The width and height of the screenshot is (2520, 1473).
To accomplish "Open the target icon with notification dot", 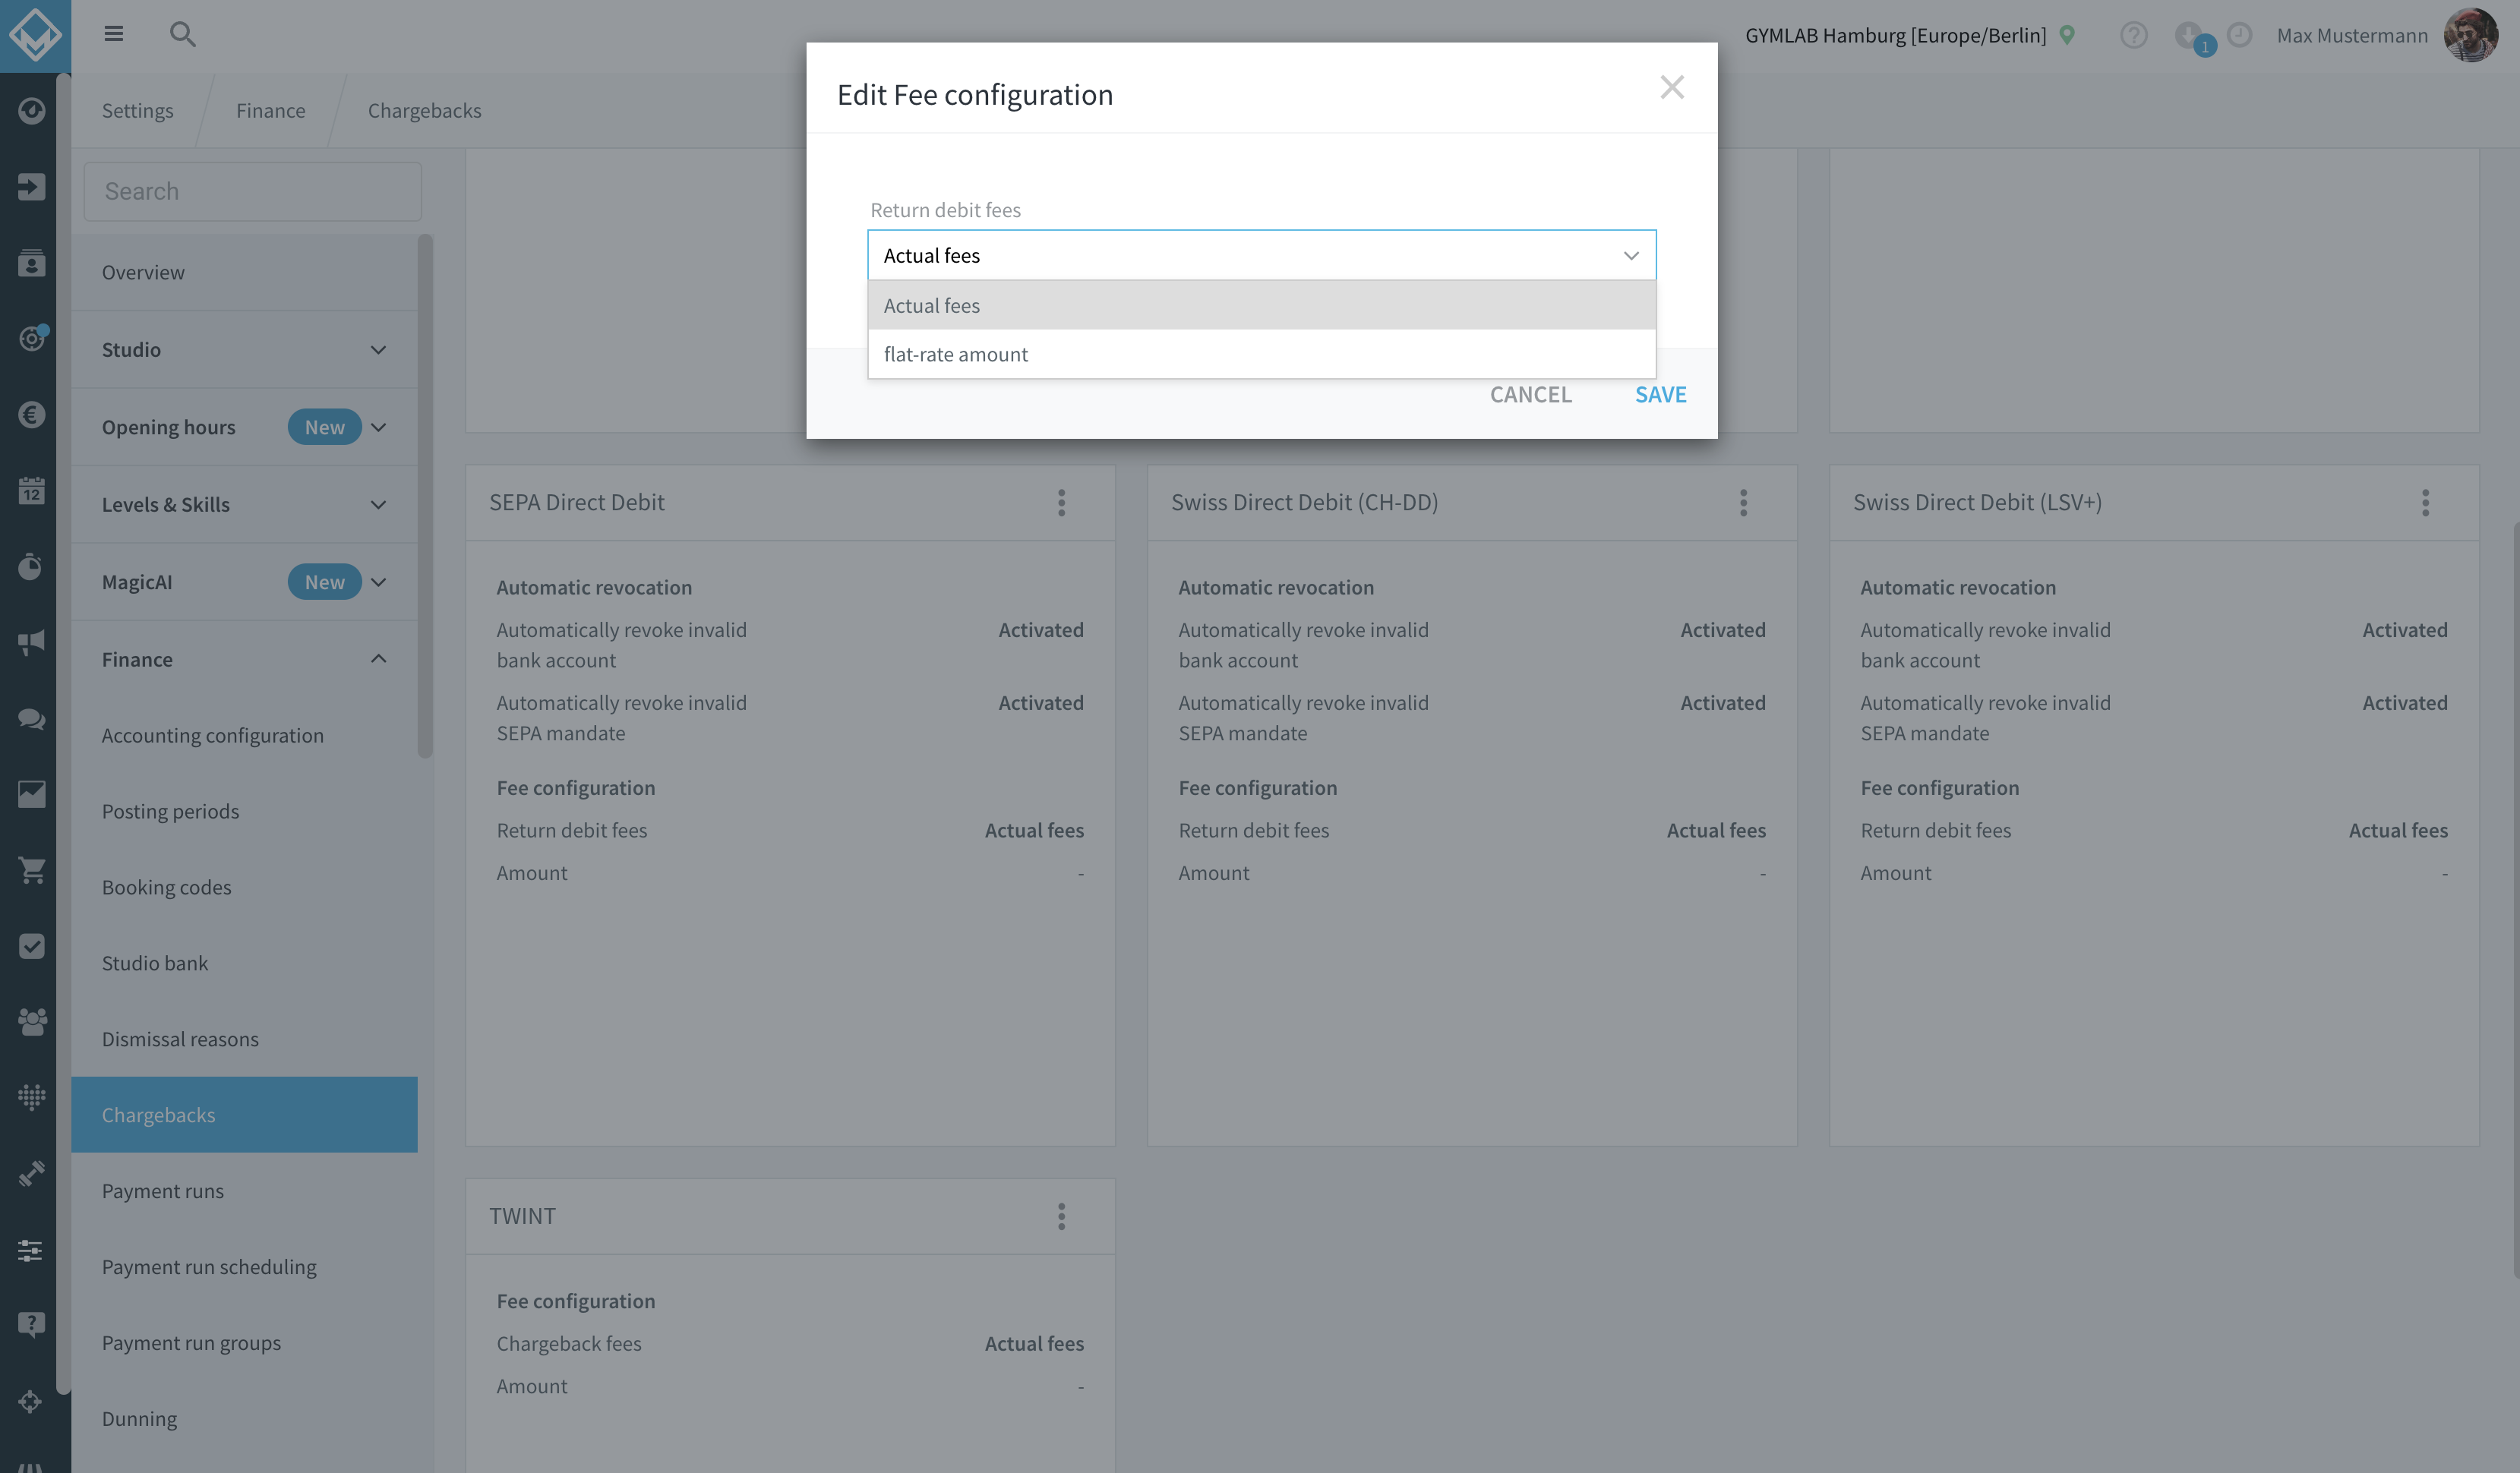I will point(31,339).
